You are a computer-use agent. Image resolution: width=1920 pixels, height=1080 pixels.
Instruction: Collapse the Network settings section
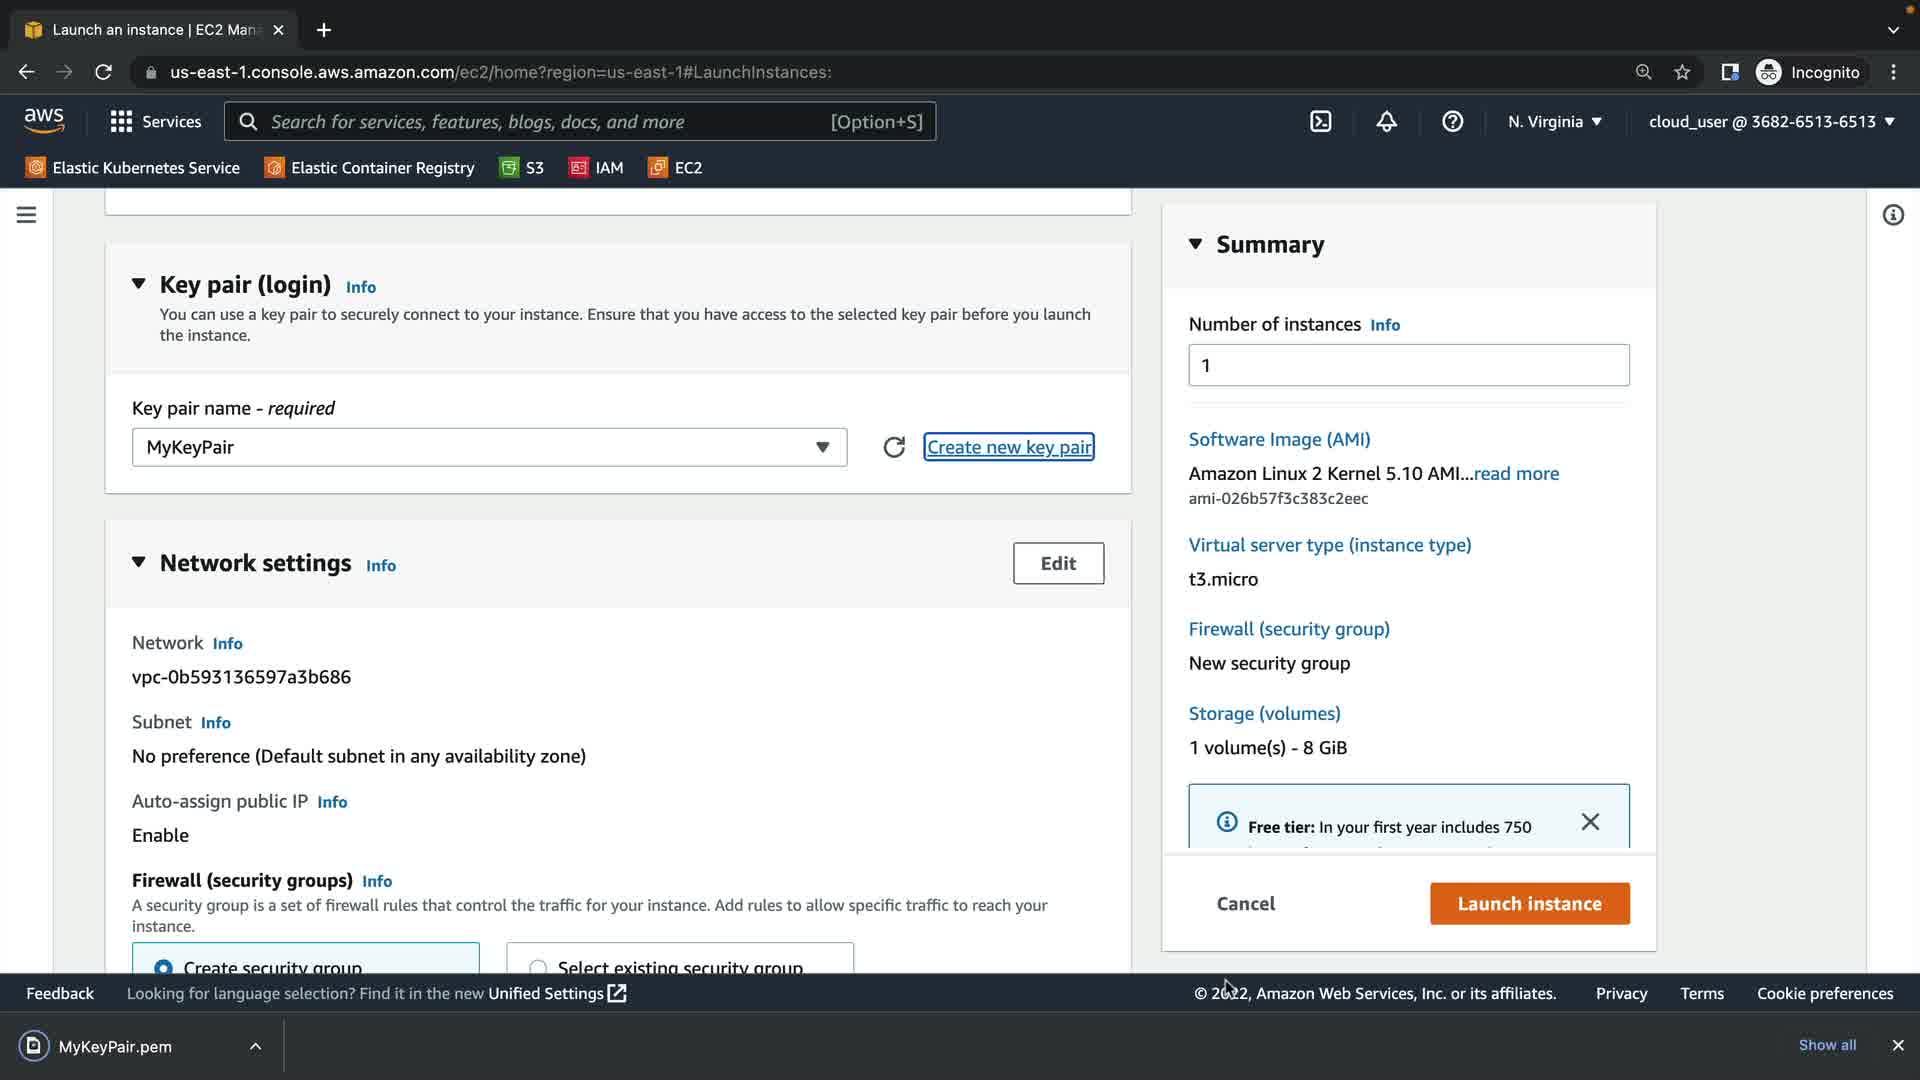pyautogui.click(x=139, y=563)
